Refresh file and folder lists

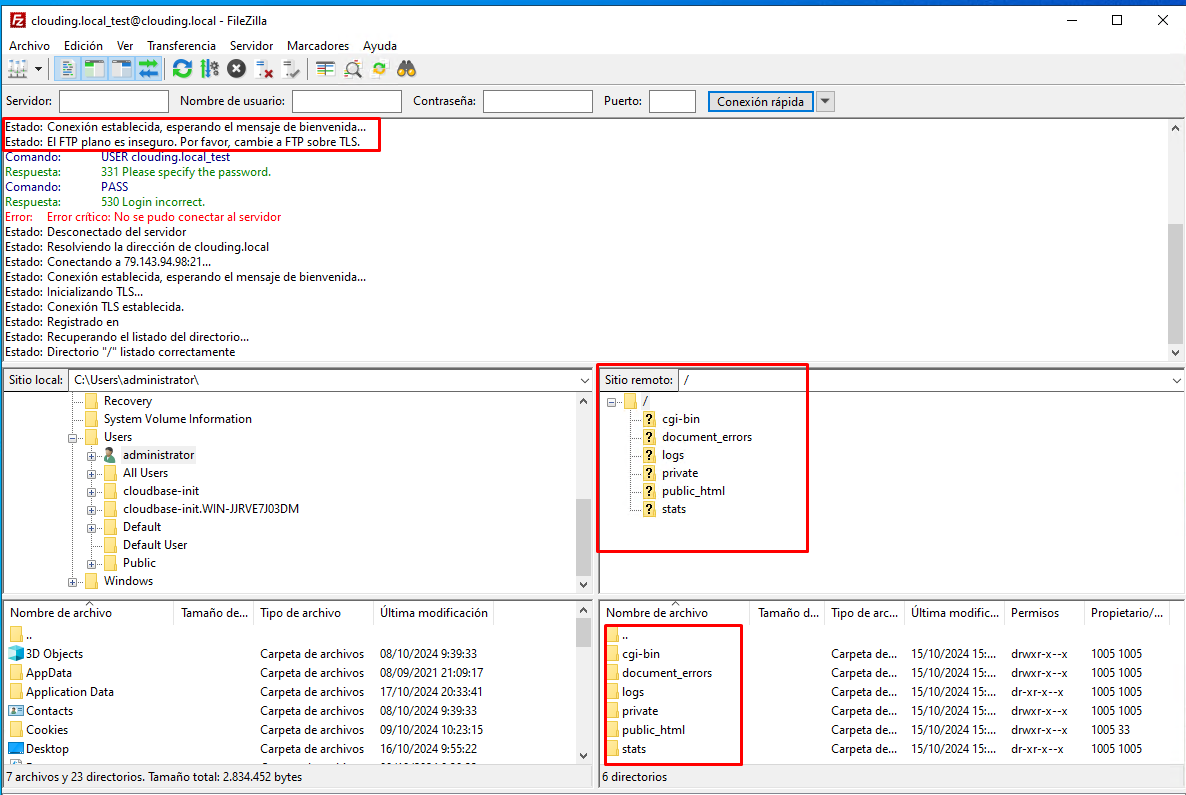coord(182,70)
